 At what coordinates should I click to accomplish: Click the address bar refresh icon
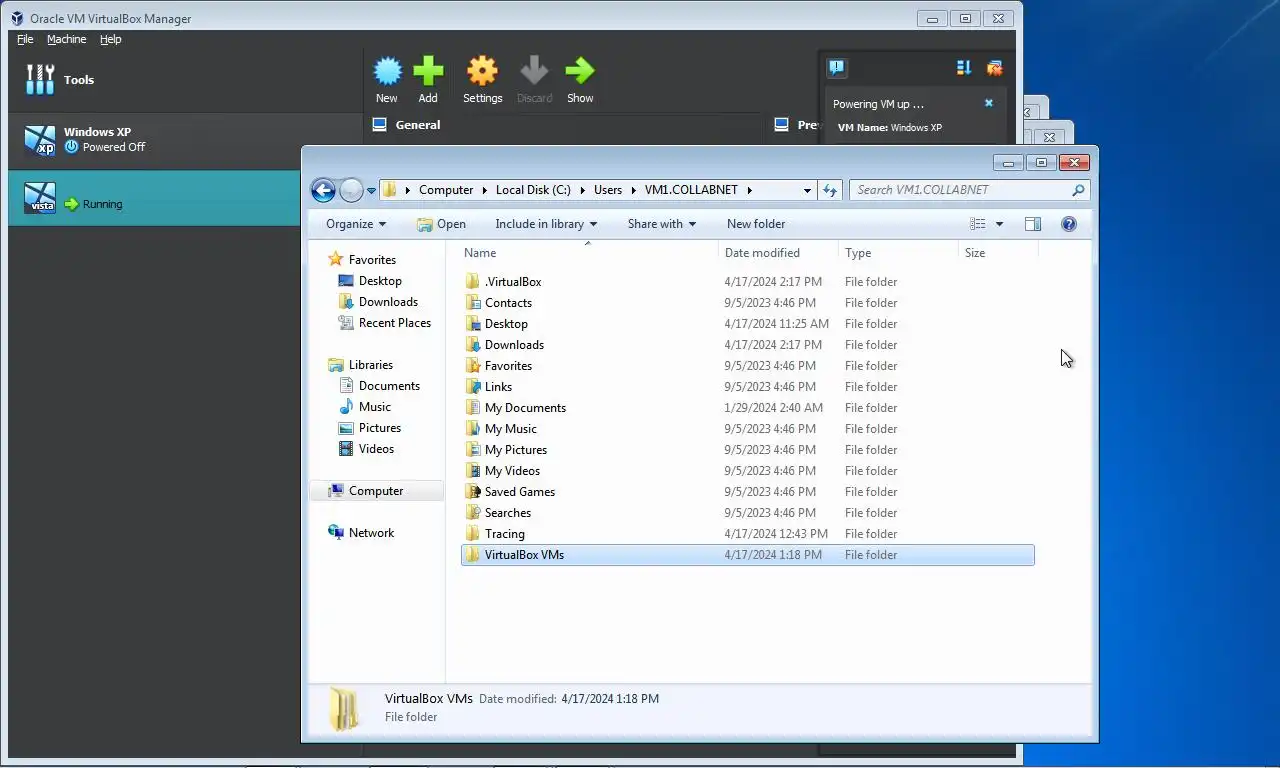tap(830, 190)
